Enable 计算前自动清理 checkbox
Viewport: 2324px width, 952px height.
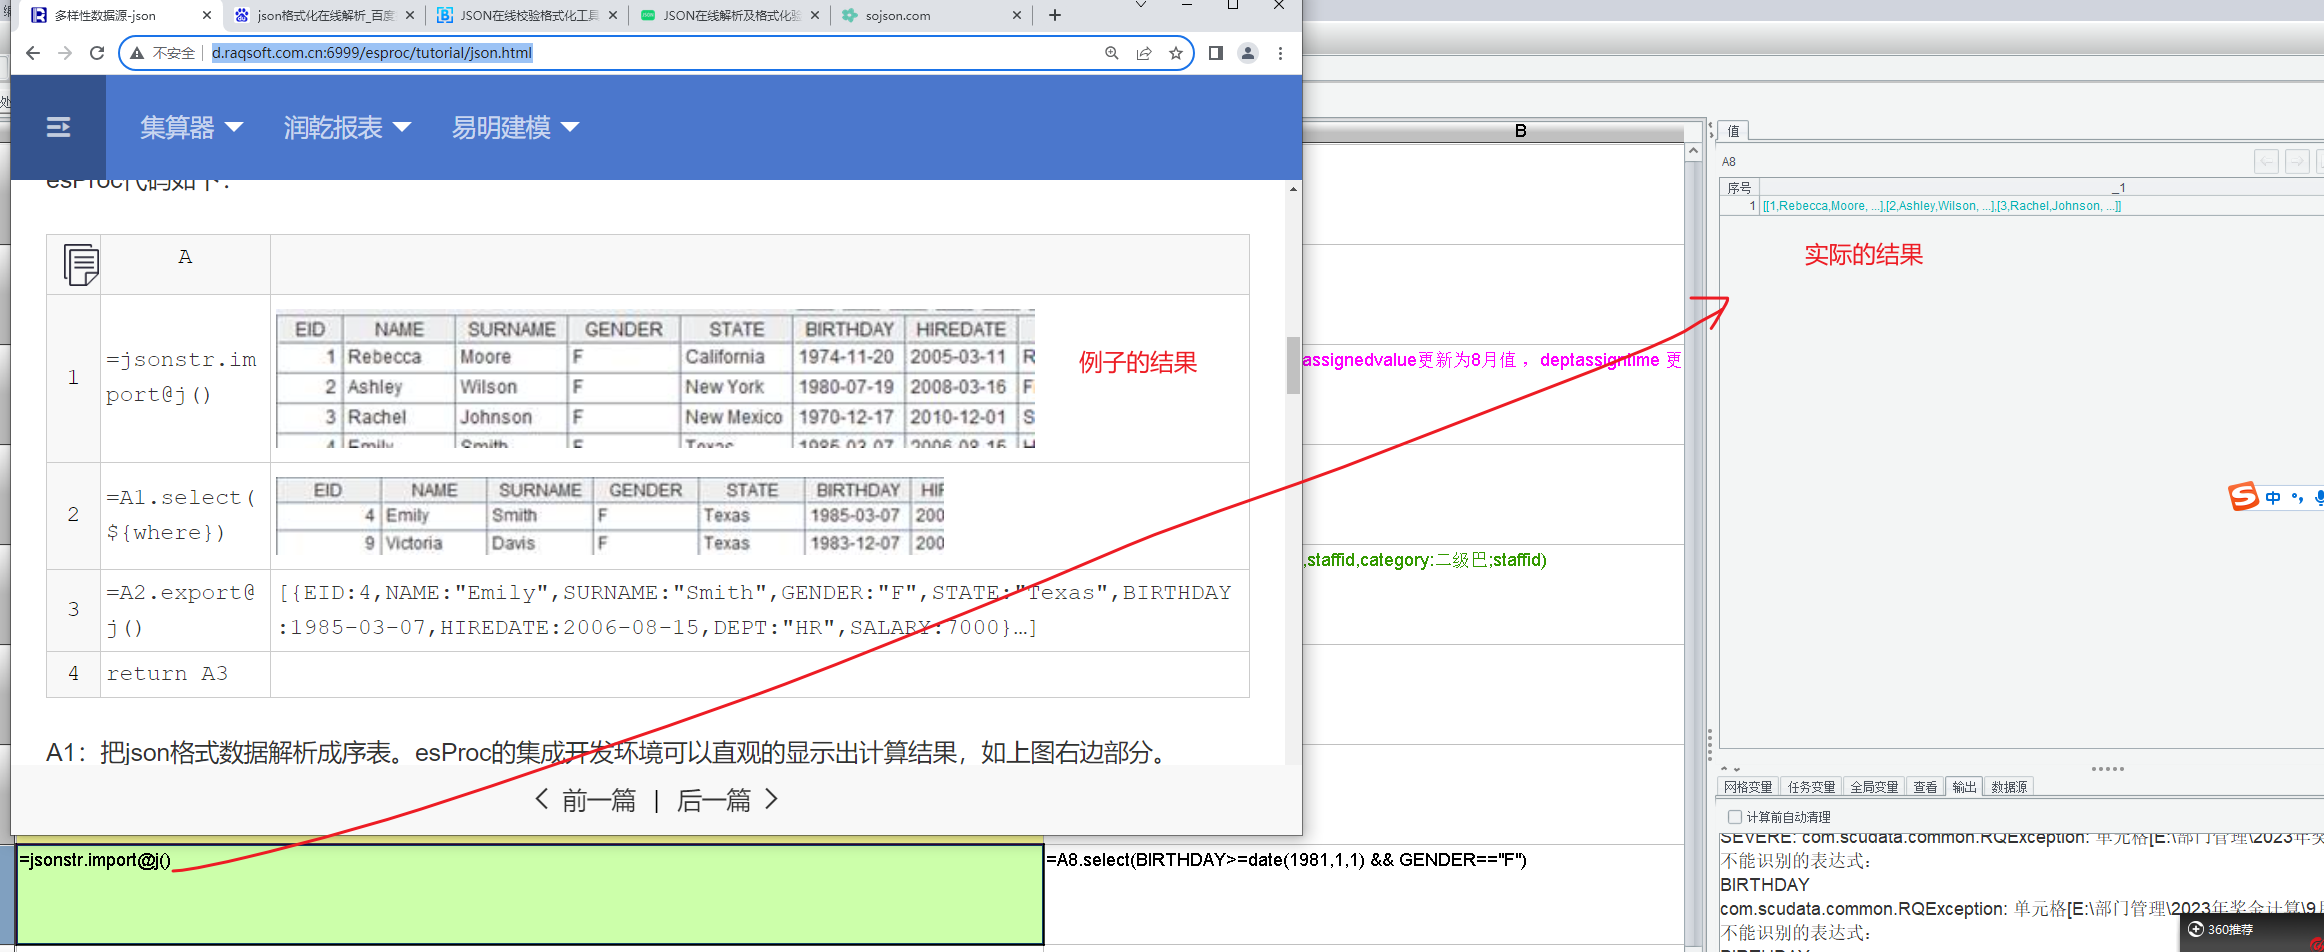[x=1735, y=817]
